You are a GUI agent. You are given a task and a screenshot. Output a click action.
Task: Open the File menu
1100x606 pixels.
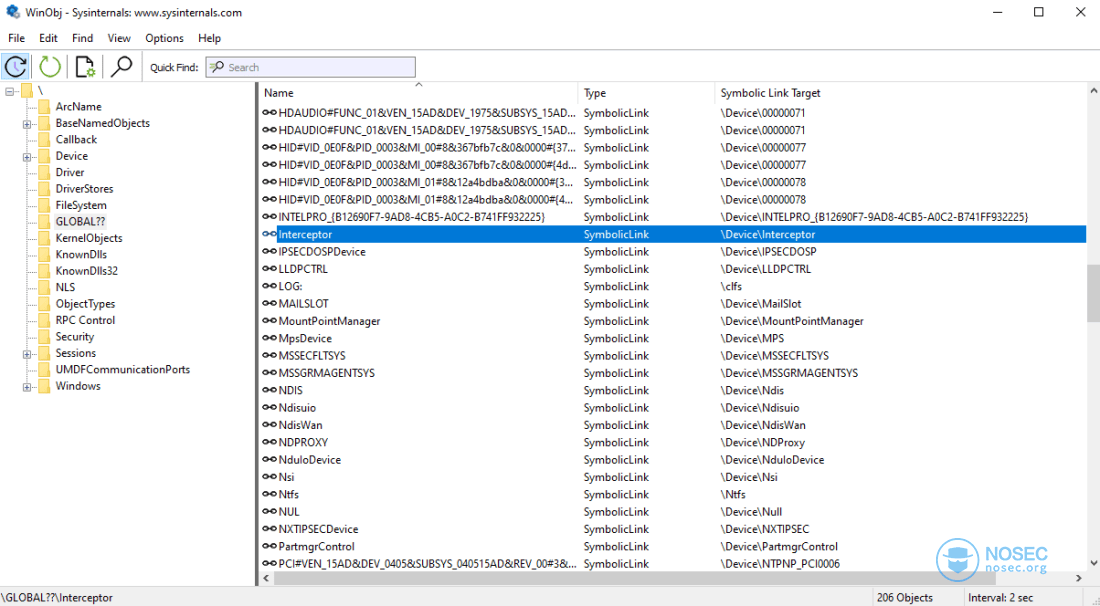coord(16,38)
